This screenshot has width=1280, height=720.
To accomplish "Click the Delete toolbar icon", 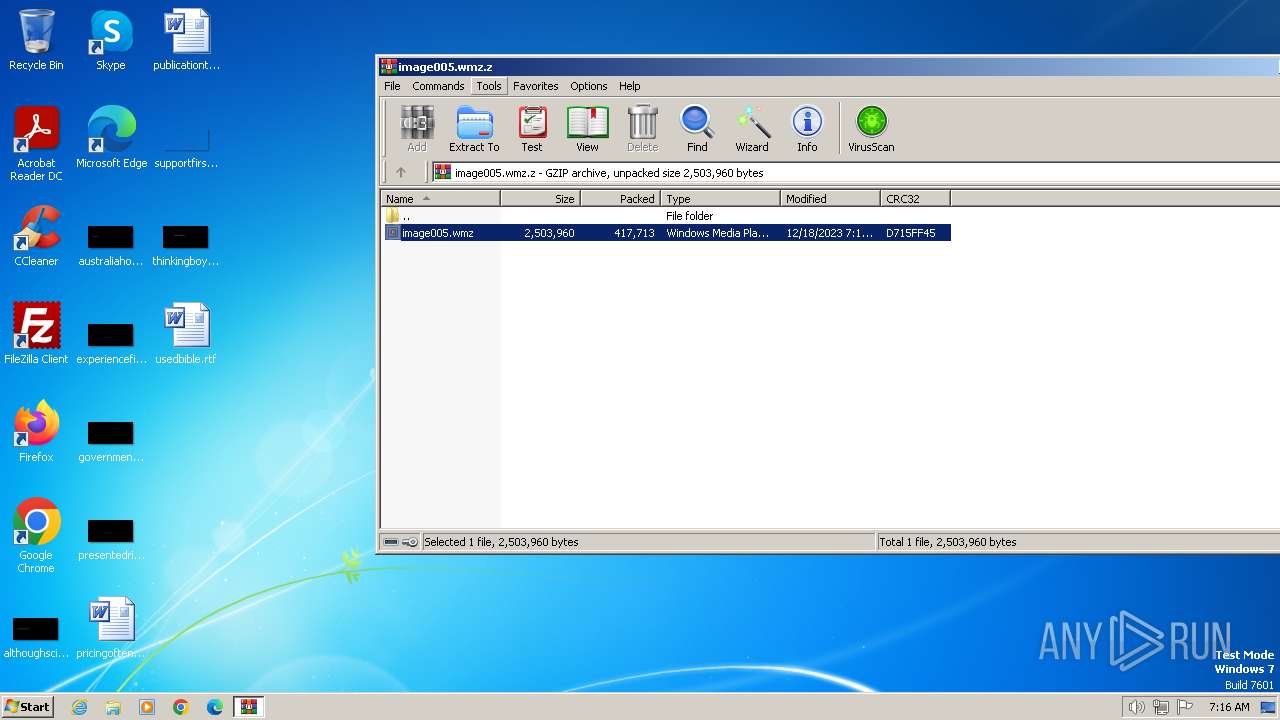I will pyautogui.click(x=642, y=129).
